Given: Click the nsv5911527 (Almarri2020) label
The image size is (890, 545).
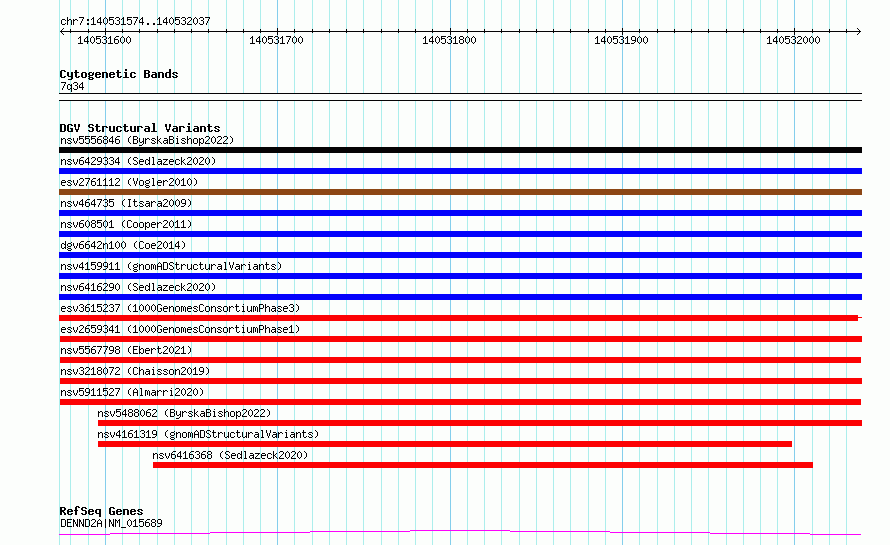Looking at the screenshot, I should click(132, 392).
